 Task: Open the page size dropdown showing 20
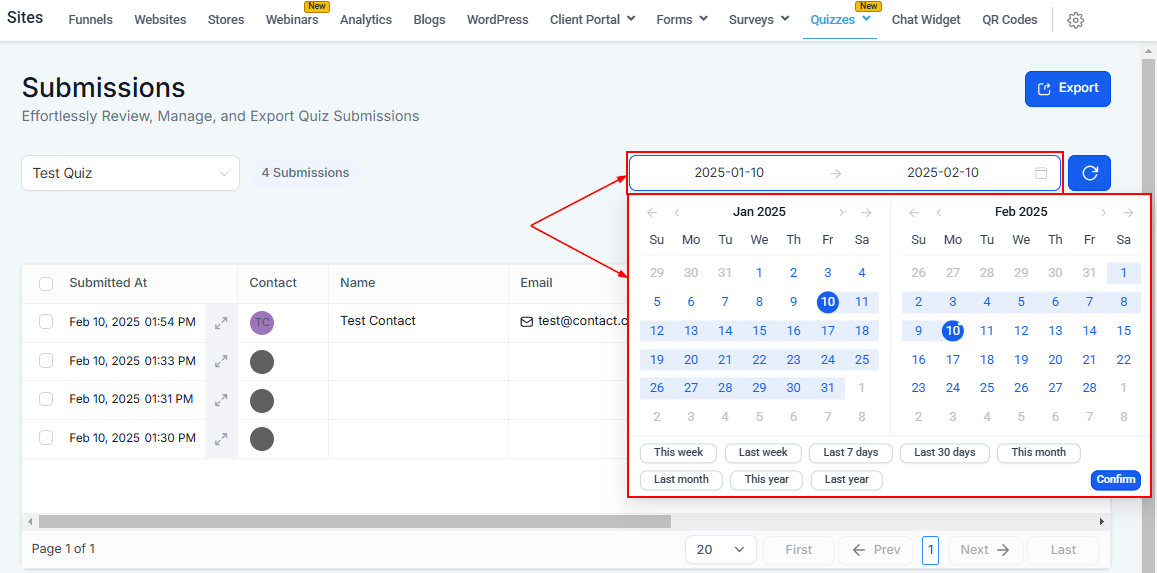coord(721,549)
